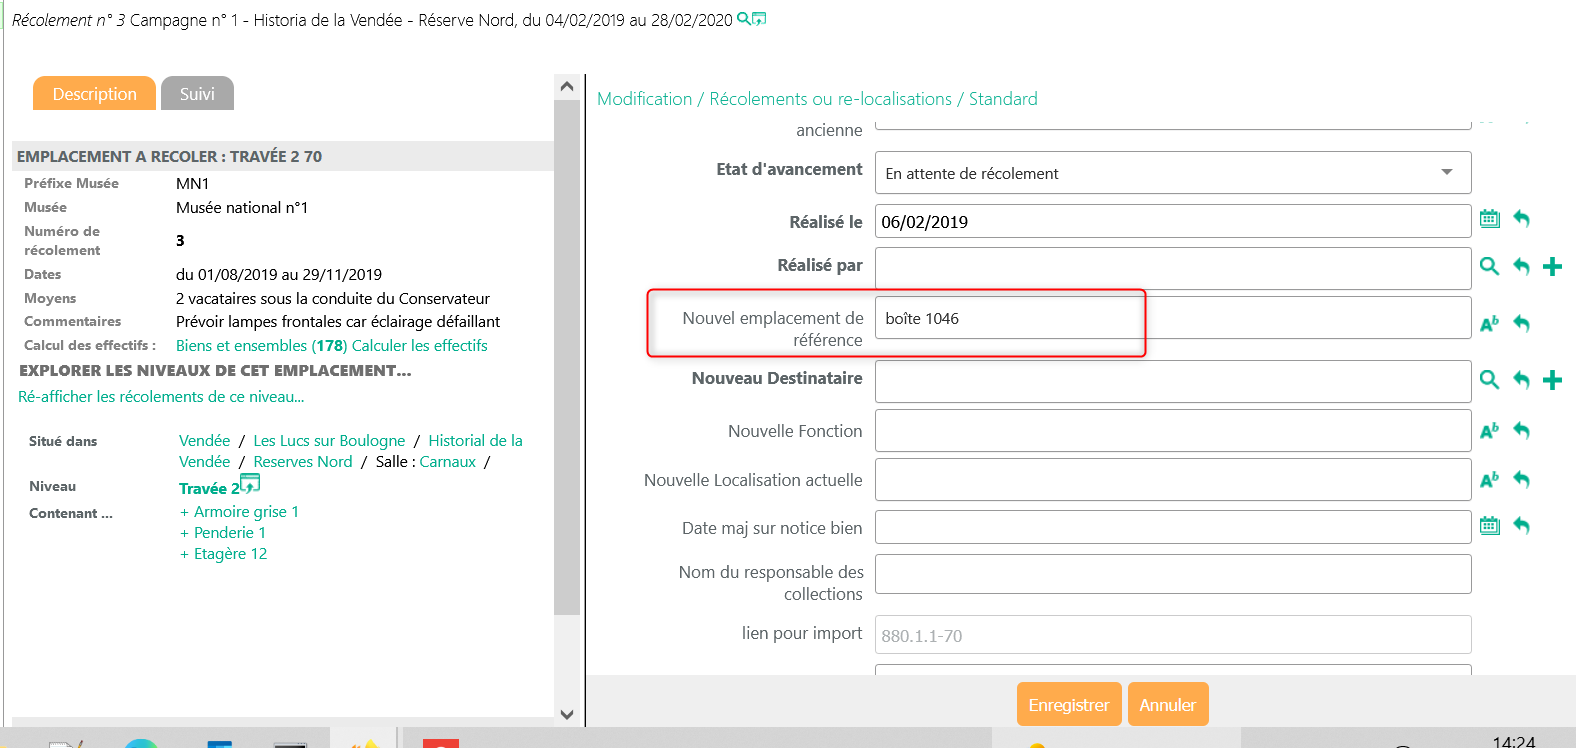Search for a Nouveau Destinataire
Viewport: 1576px width, 748px height.
1489,380
